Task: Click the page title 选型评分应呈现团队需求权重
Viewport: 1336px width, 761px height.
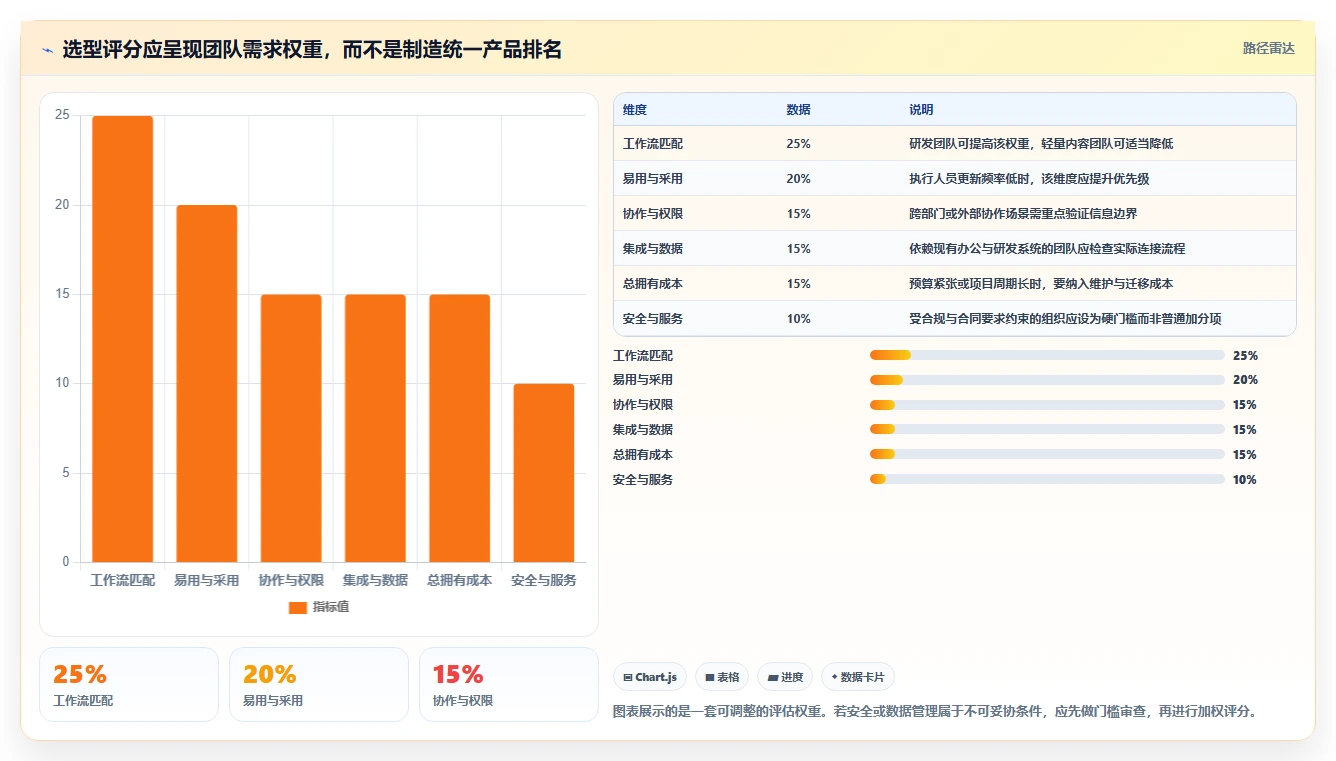Action: (312, 50)
